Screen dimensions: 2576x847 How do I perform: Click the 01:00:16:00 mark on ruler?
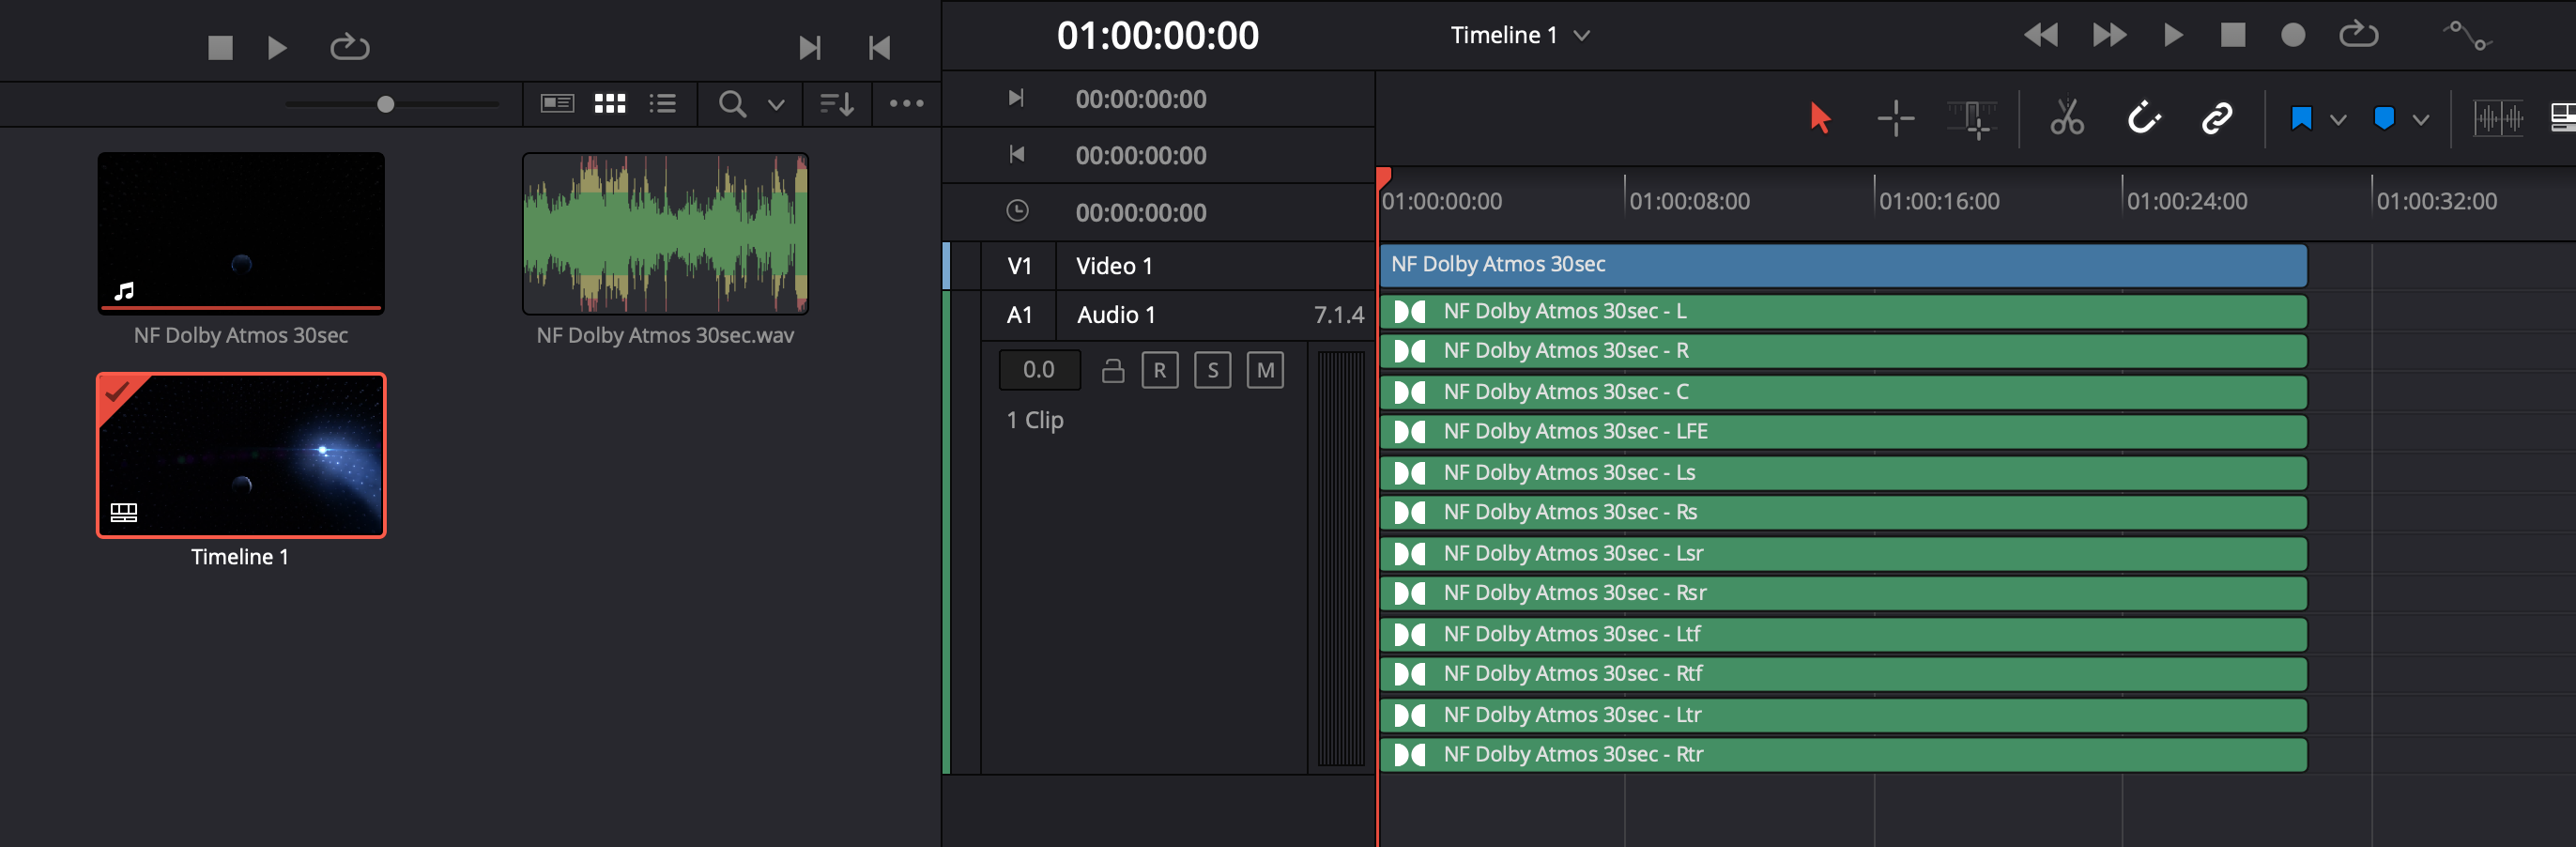[1939, 201]
